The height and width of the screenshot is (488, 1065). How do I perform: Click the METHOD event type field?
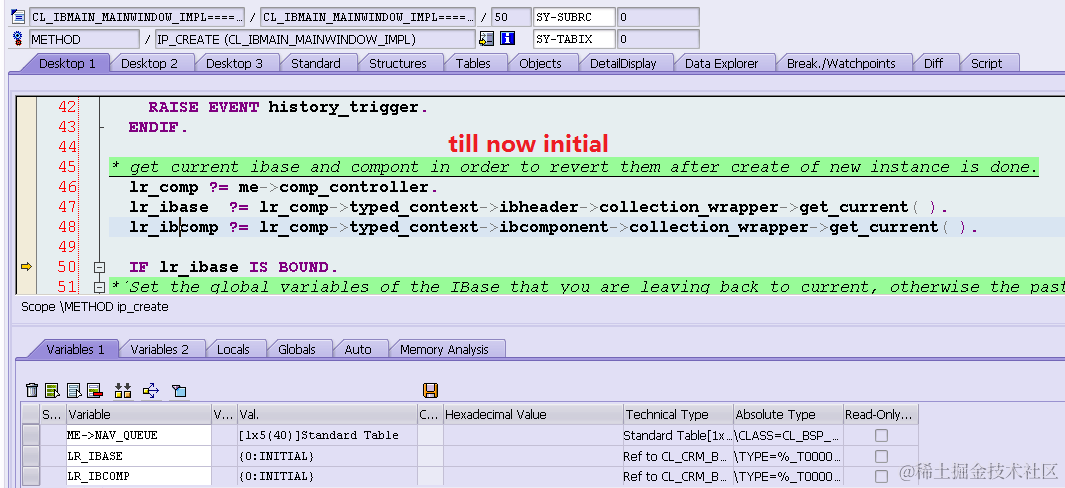(x=84, y=39)
